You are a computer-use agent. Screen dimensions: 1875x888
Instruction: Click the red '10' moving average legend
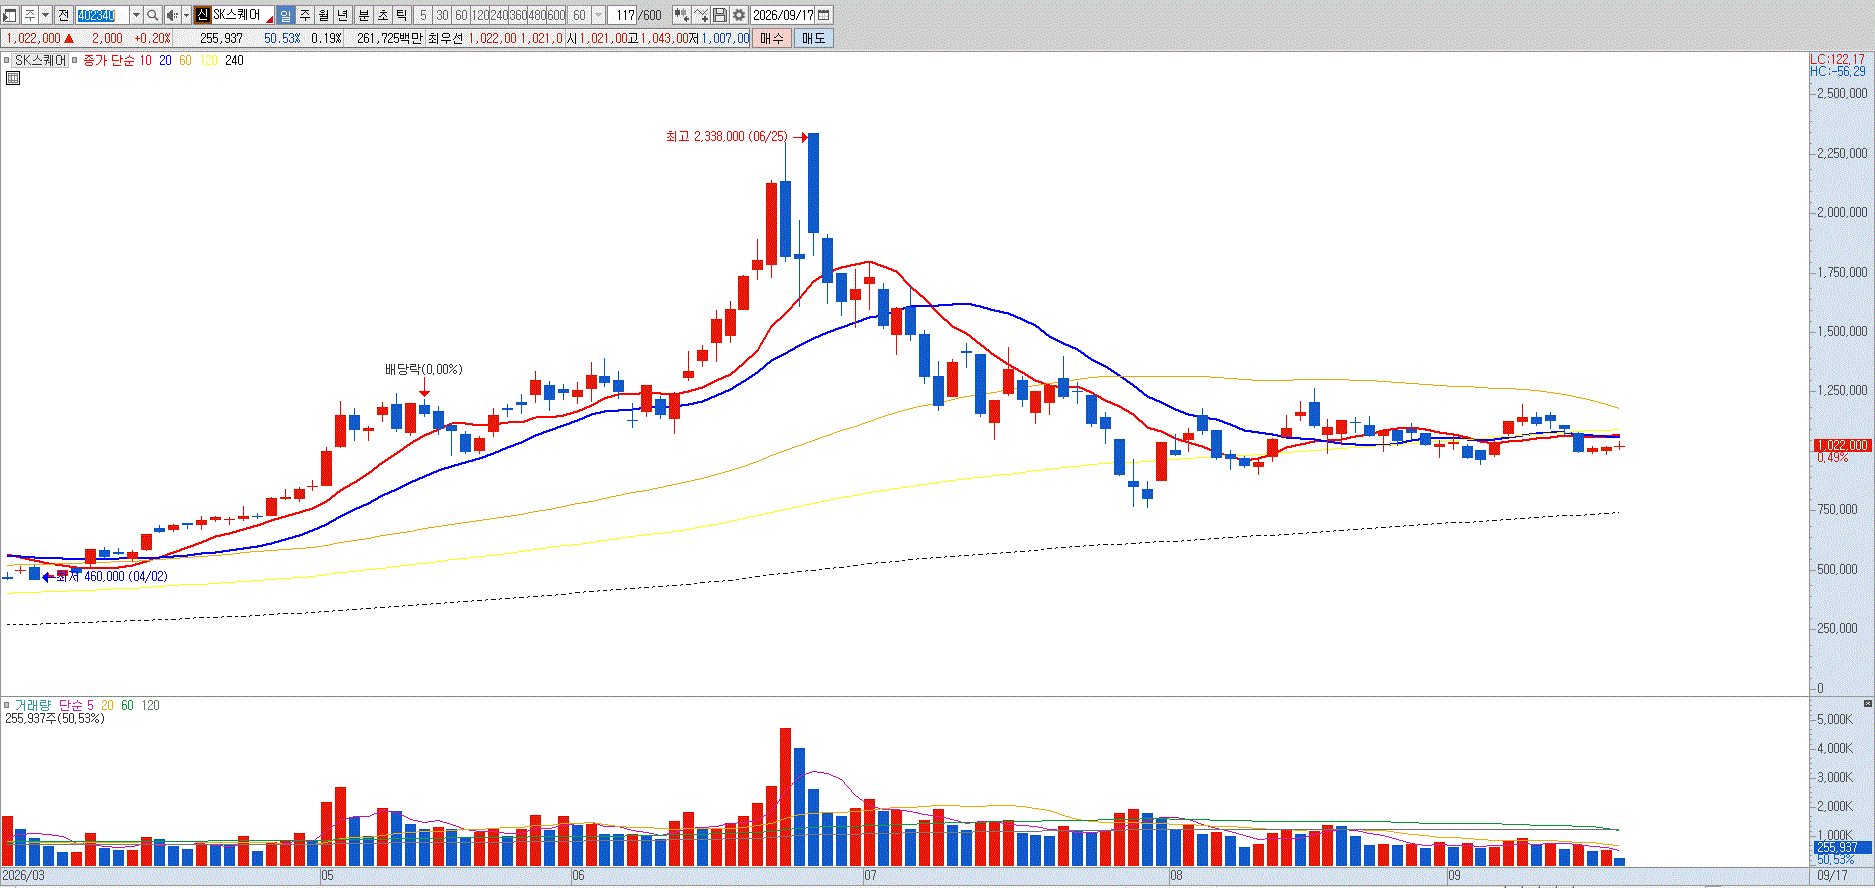pyautogui.click(x=145, y=60)
